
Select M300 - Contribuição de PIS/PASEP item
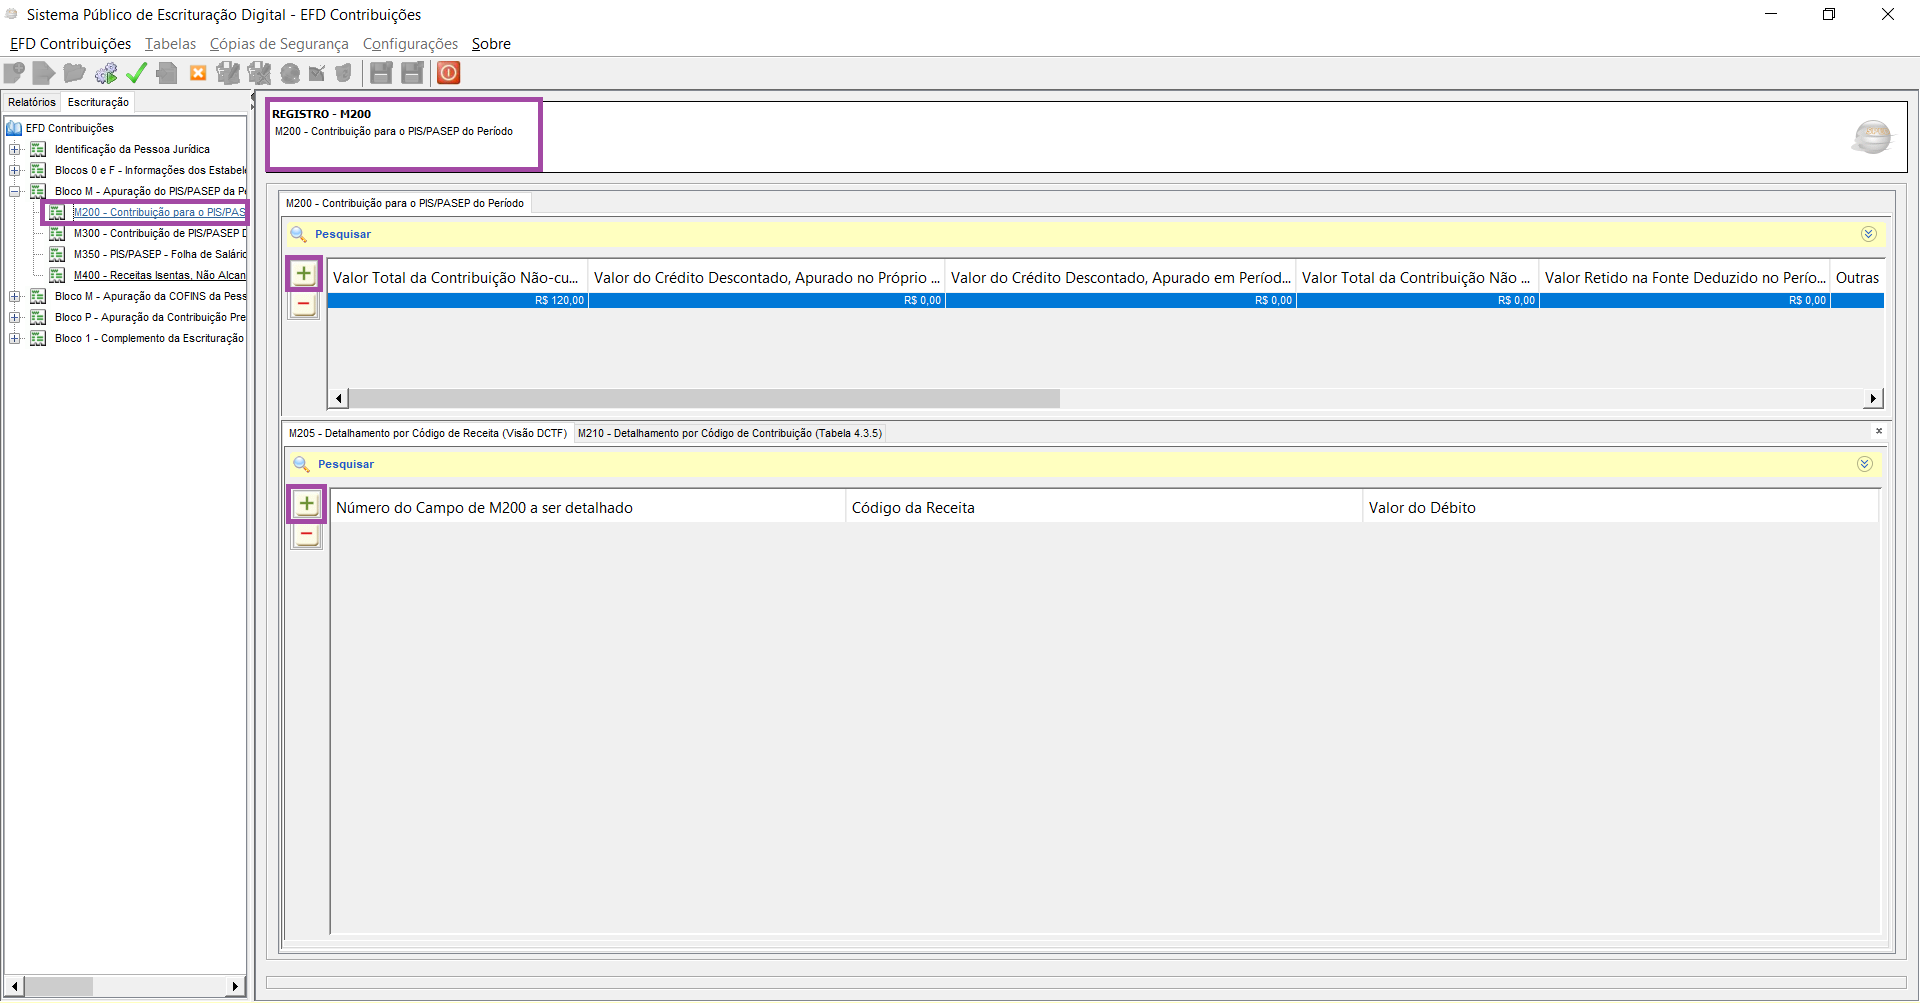tap(158, 234)
